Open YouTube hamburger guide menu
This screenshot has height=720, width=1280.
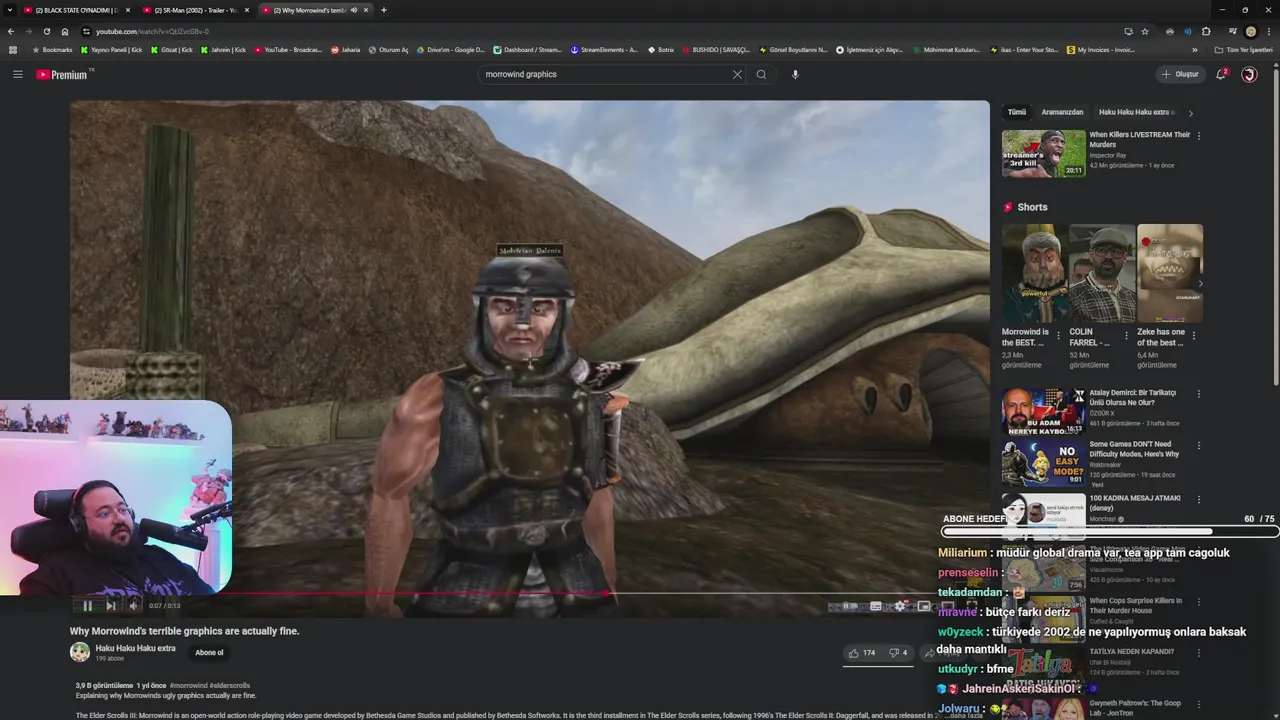18,74
